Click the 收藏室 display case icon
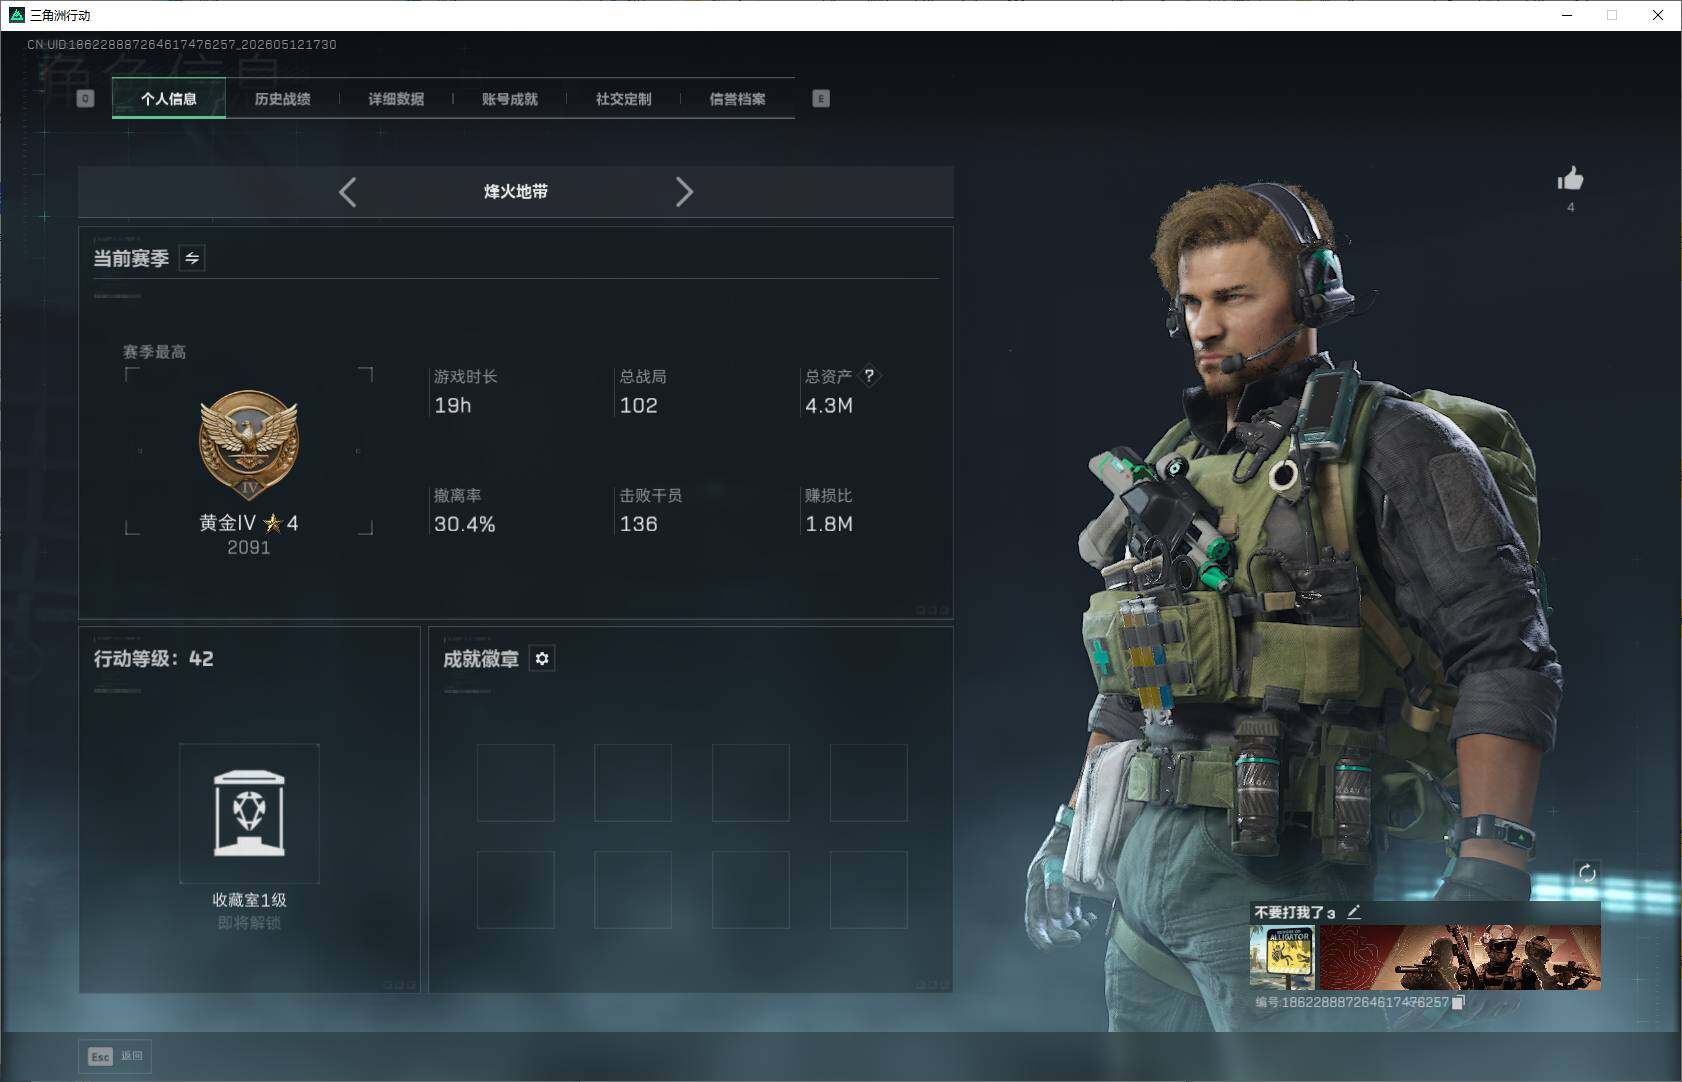 pos(249,813)
